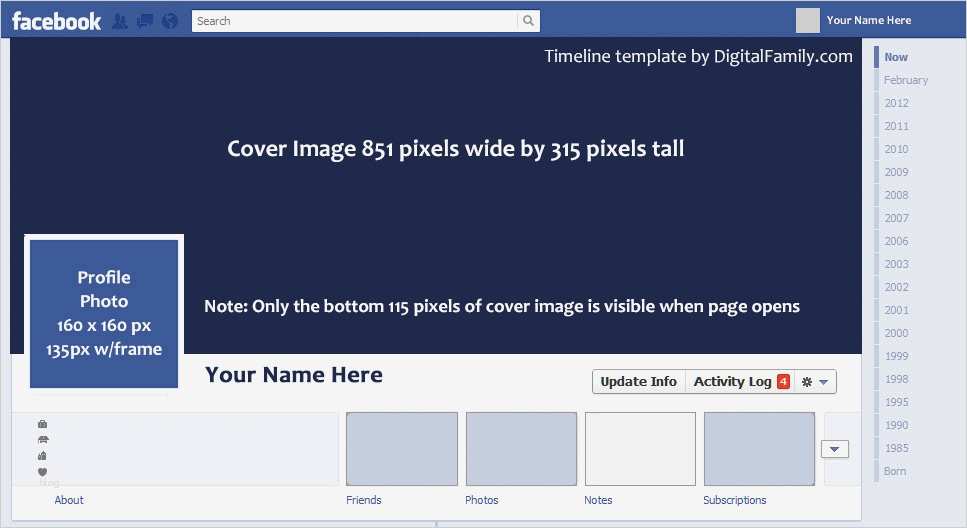Jump to Born on timeline

pyautogui.click(x=895, y=471)
